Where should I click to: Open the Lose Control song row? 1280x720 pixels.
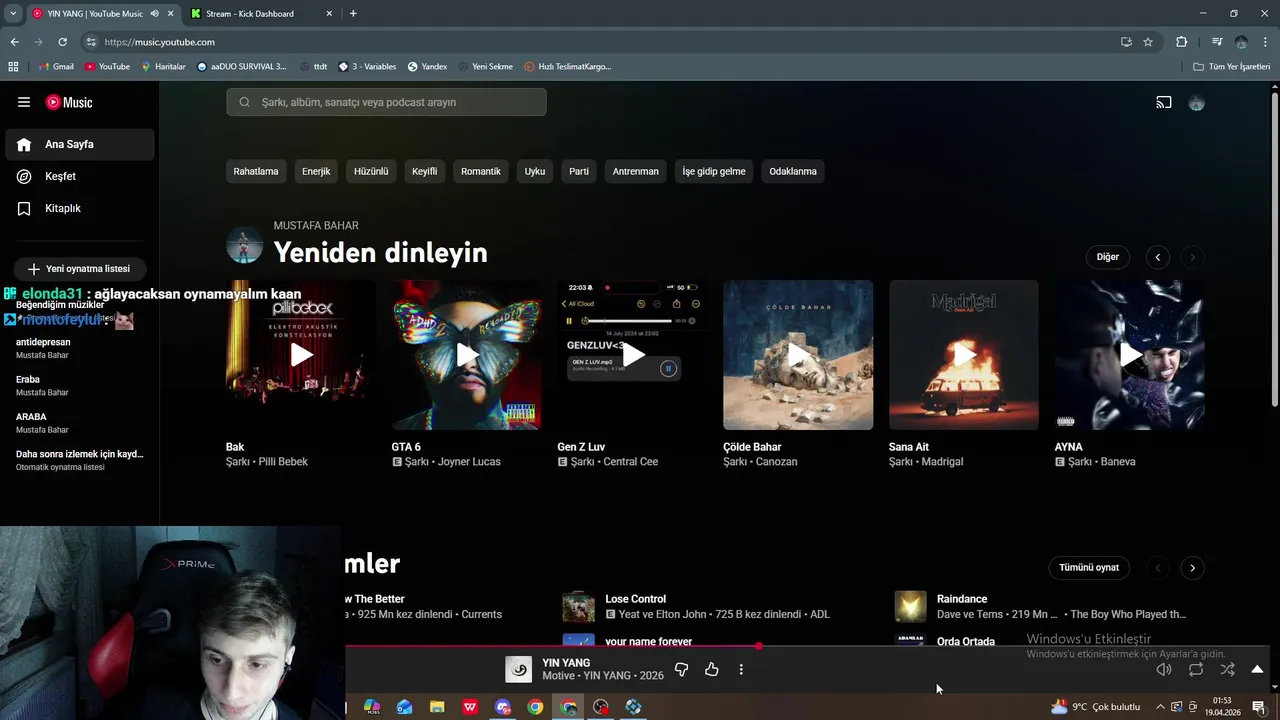pyautogui.click(x=717, y=606)
